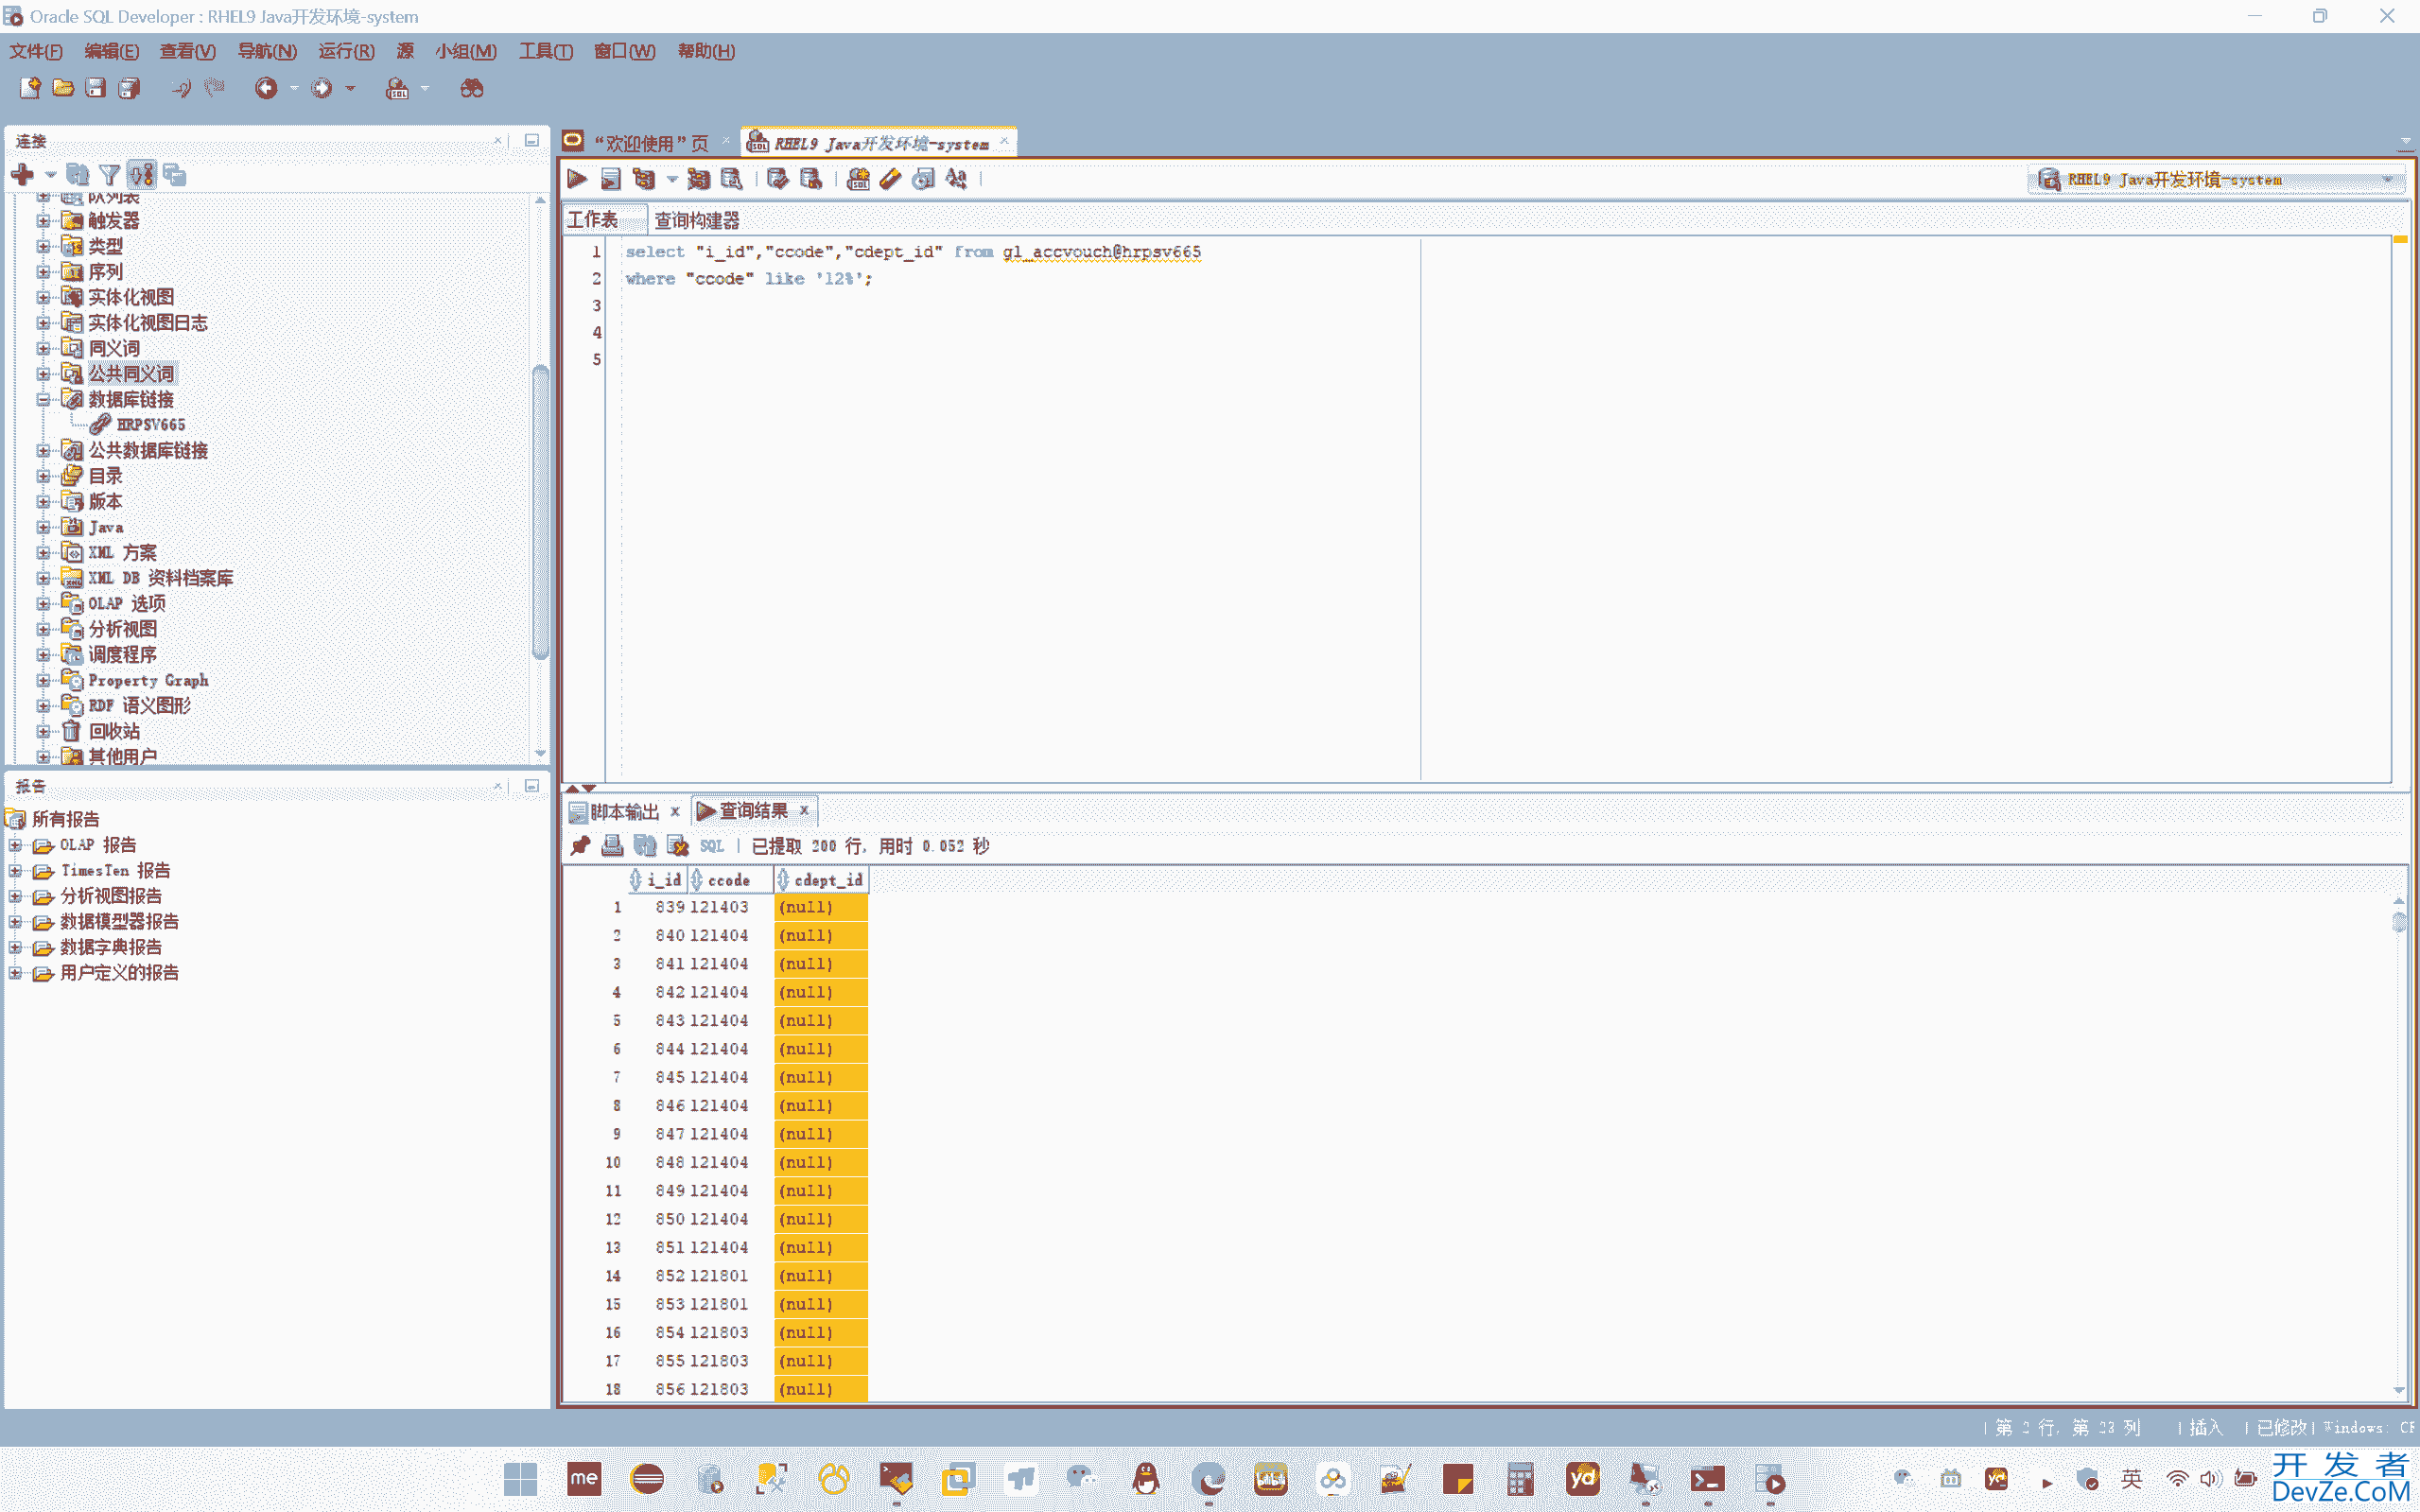Open the Edge browser from taskbar
The width and height of the screenshot is (2420, 1512).
pyautogui.click(x=1208, y=1479)
